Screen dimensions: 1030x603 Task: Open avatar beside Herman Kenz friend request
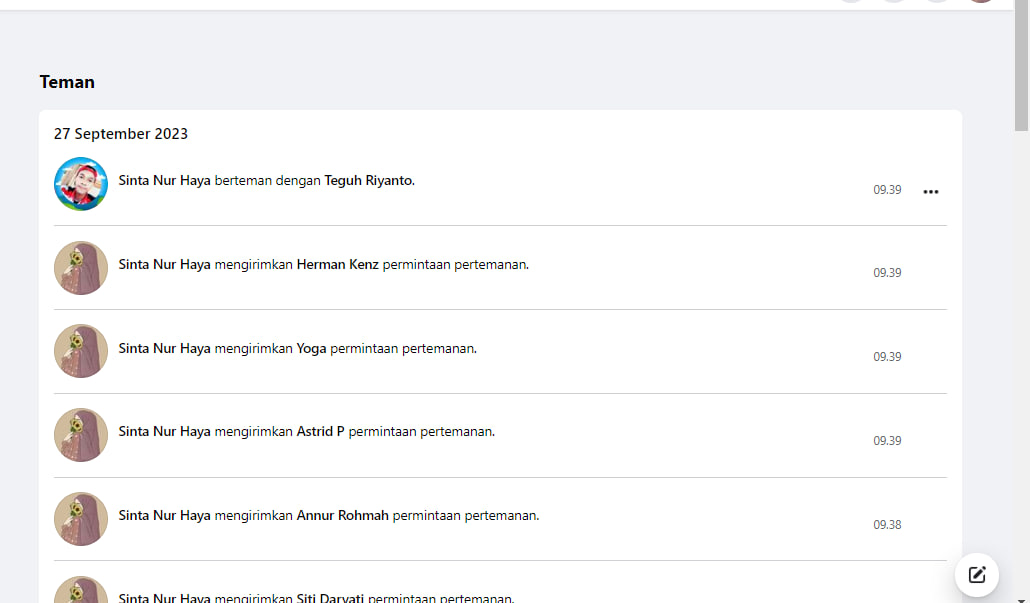click(x=81, y=267)
